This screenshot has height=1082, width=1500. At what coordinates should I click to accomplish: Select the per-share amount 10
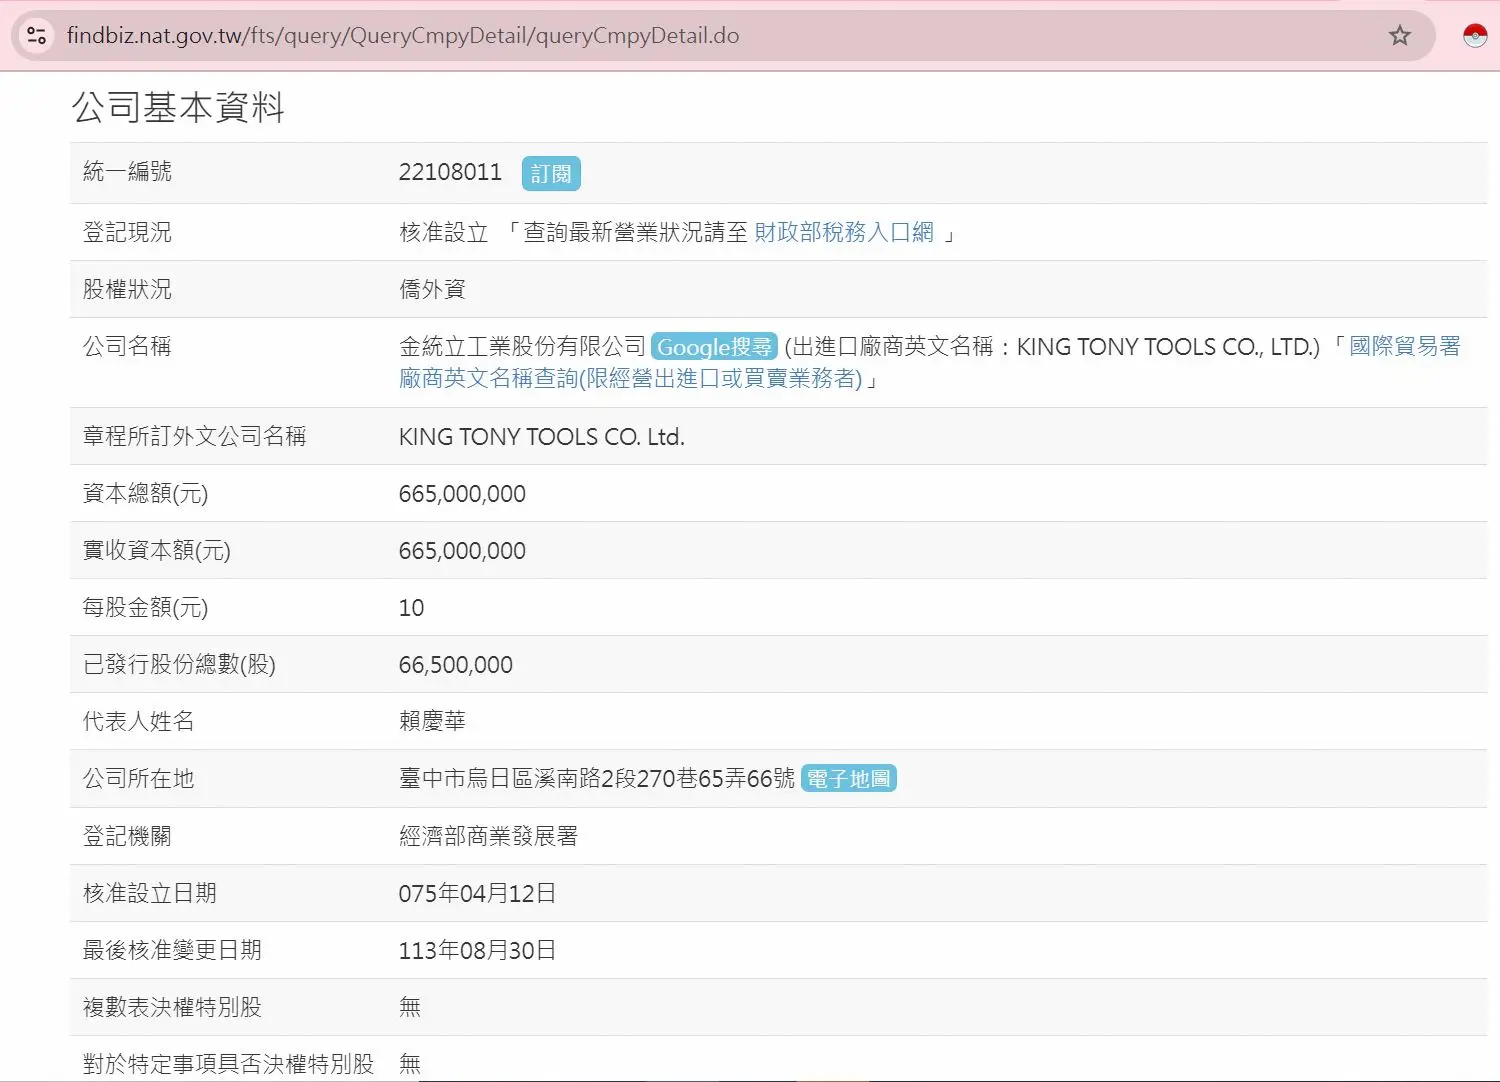[x=411, y=608]
